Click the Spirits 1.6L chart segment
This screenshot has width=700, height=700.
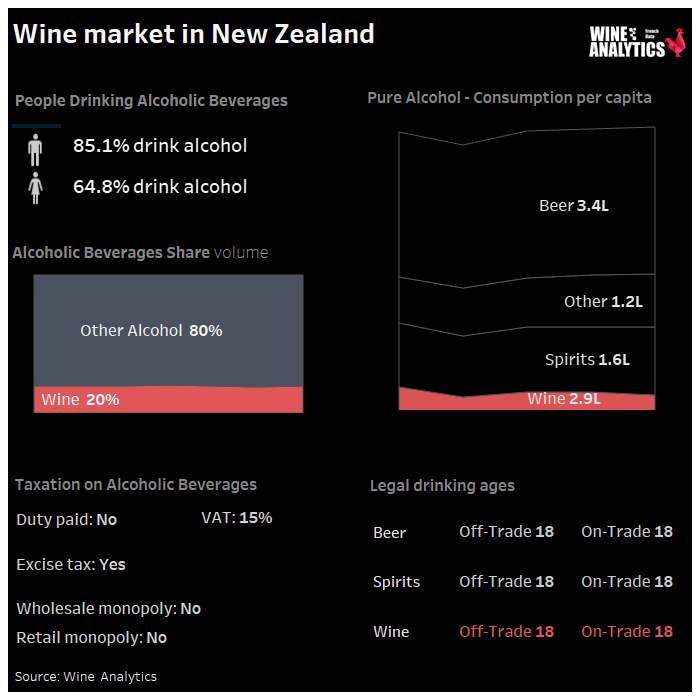pos(527,361)
